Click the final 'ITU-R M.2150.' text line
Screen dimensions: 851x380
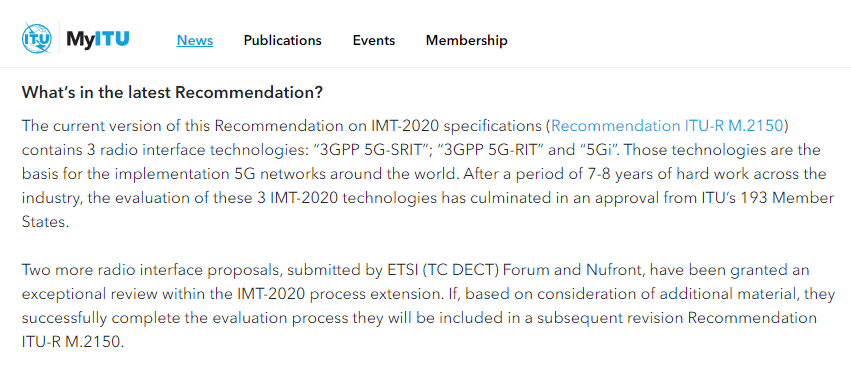point(73,342)
